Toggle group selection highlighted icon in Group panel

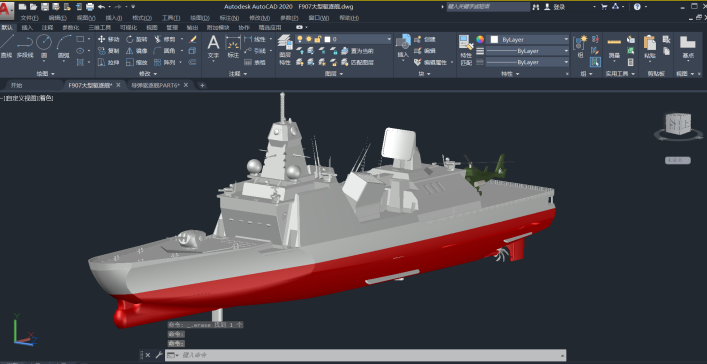[x=595, y=62]
